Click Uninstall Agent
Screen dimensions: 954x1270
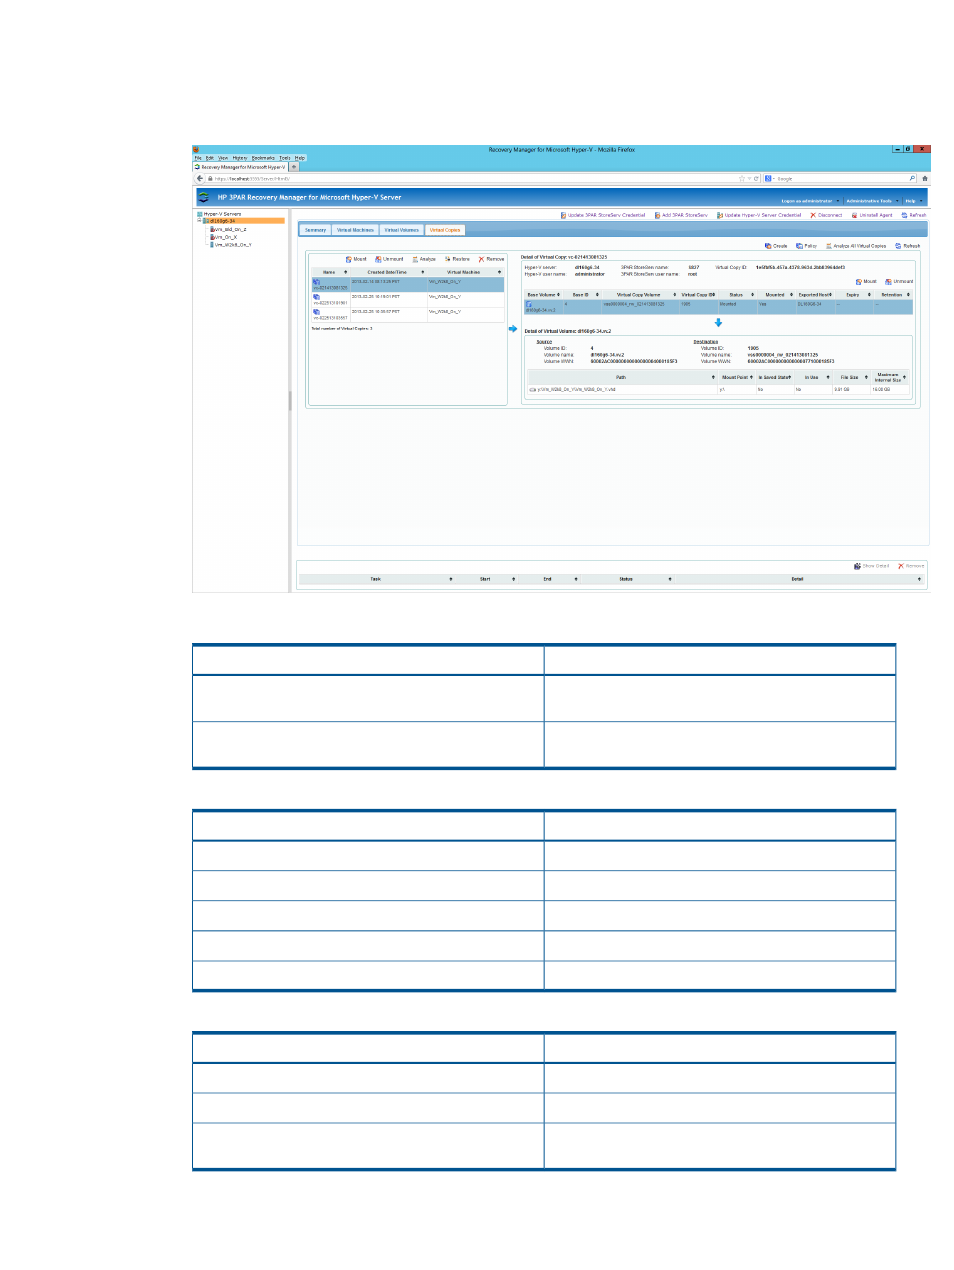pos(872,215)
